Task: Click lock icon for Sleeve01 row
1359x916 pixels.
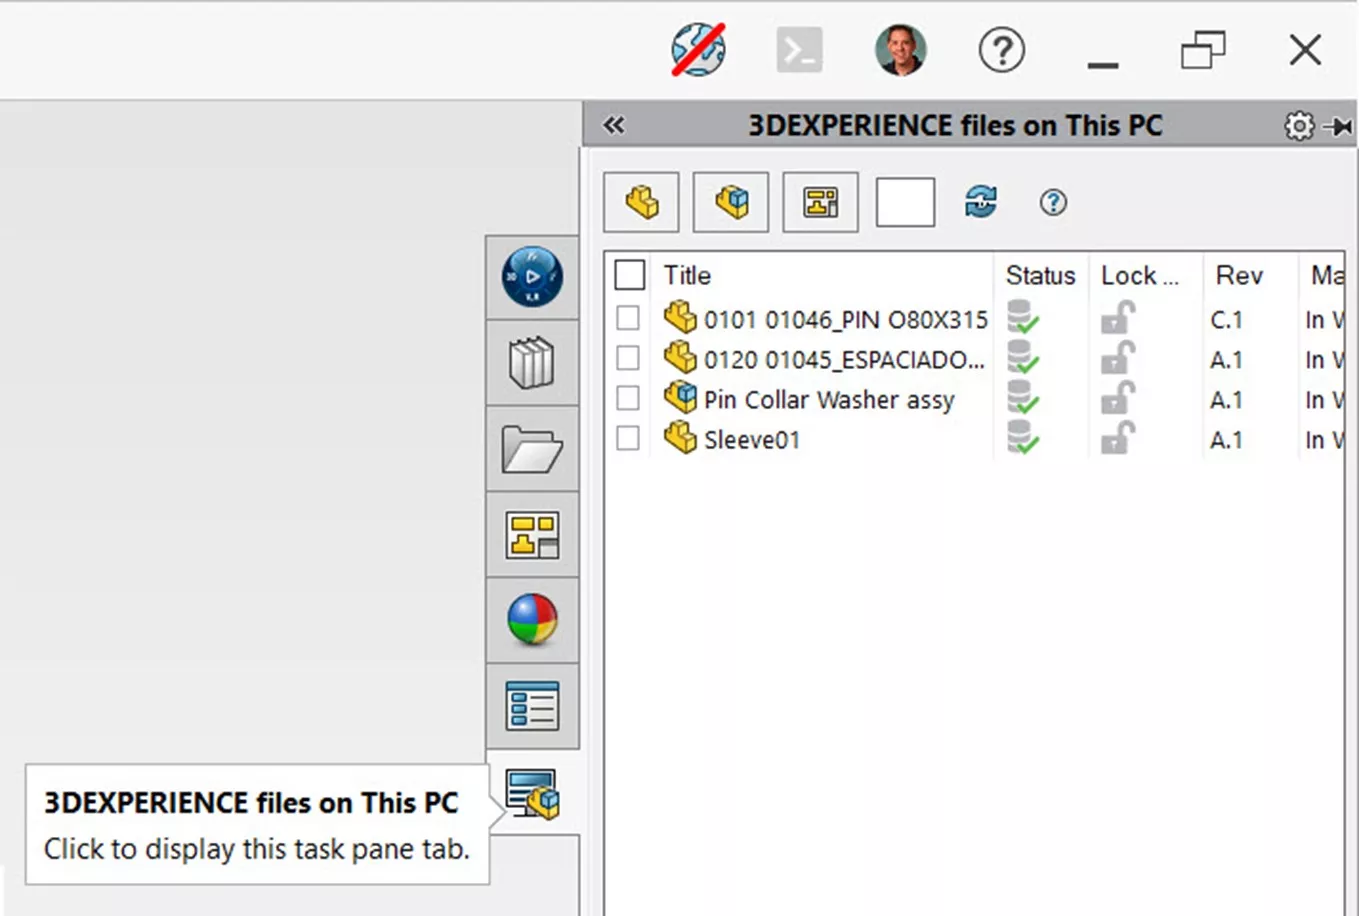Action: pos(1117,438)
